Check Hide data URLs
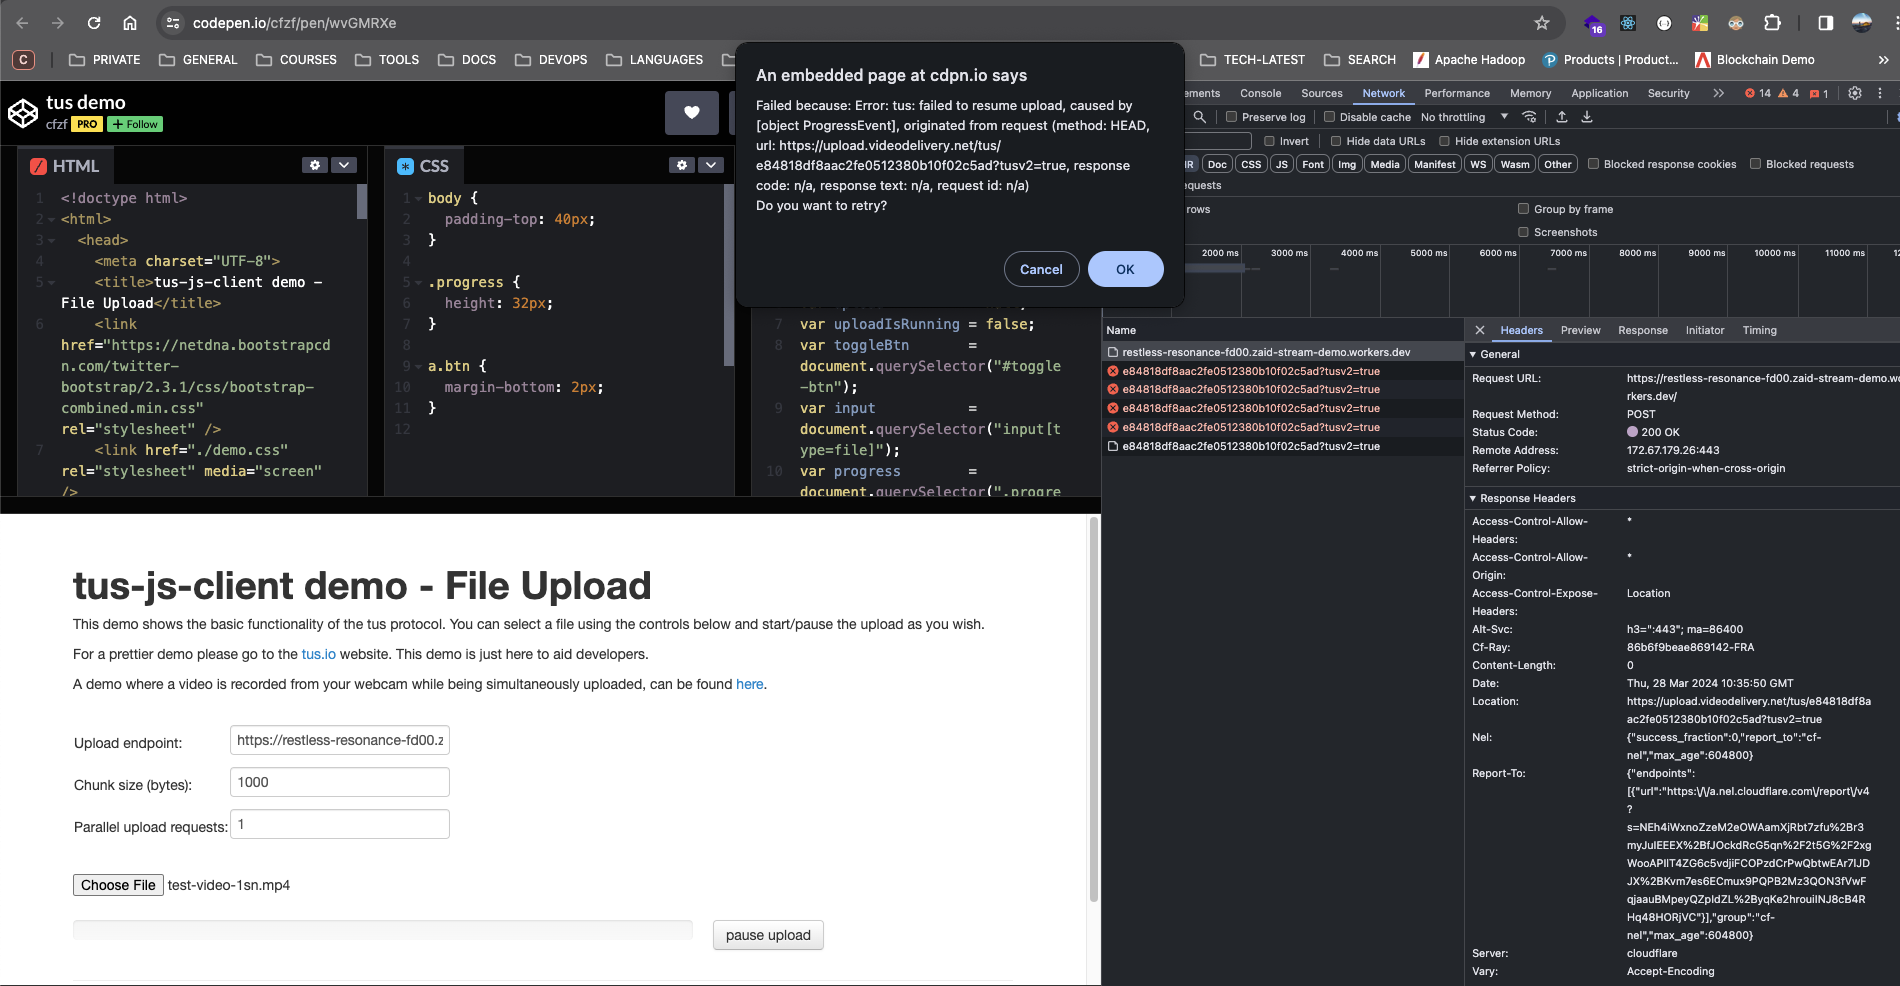 1337,141
